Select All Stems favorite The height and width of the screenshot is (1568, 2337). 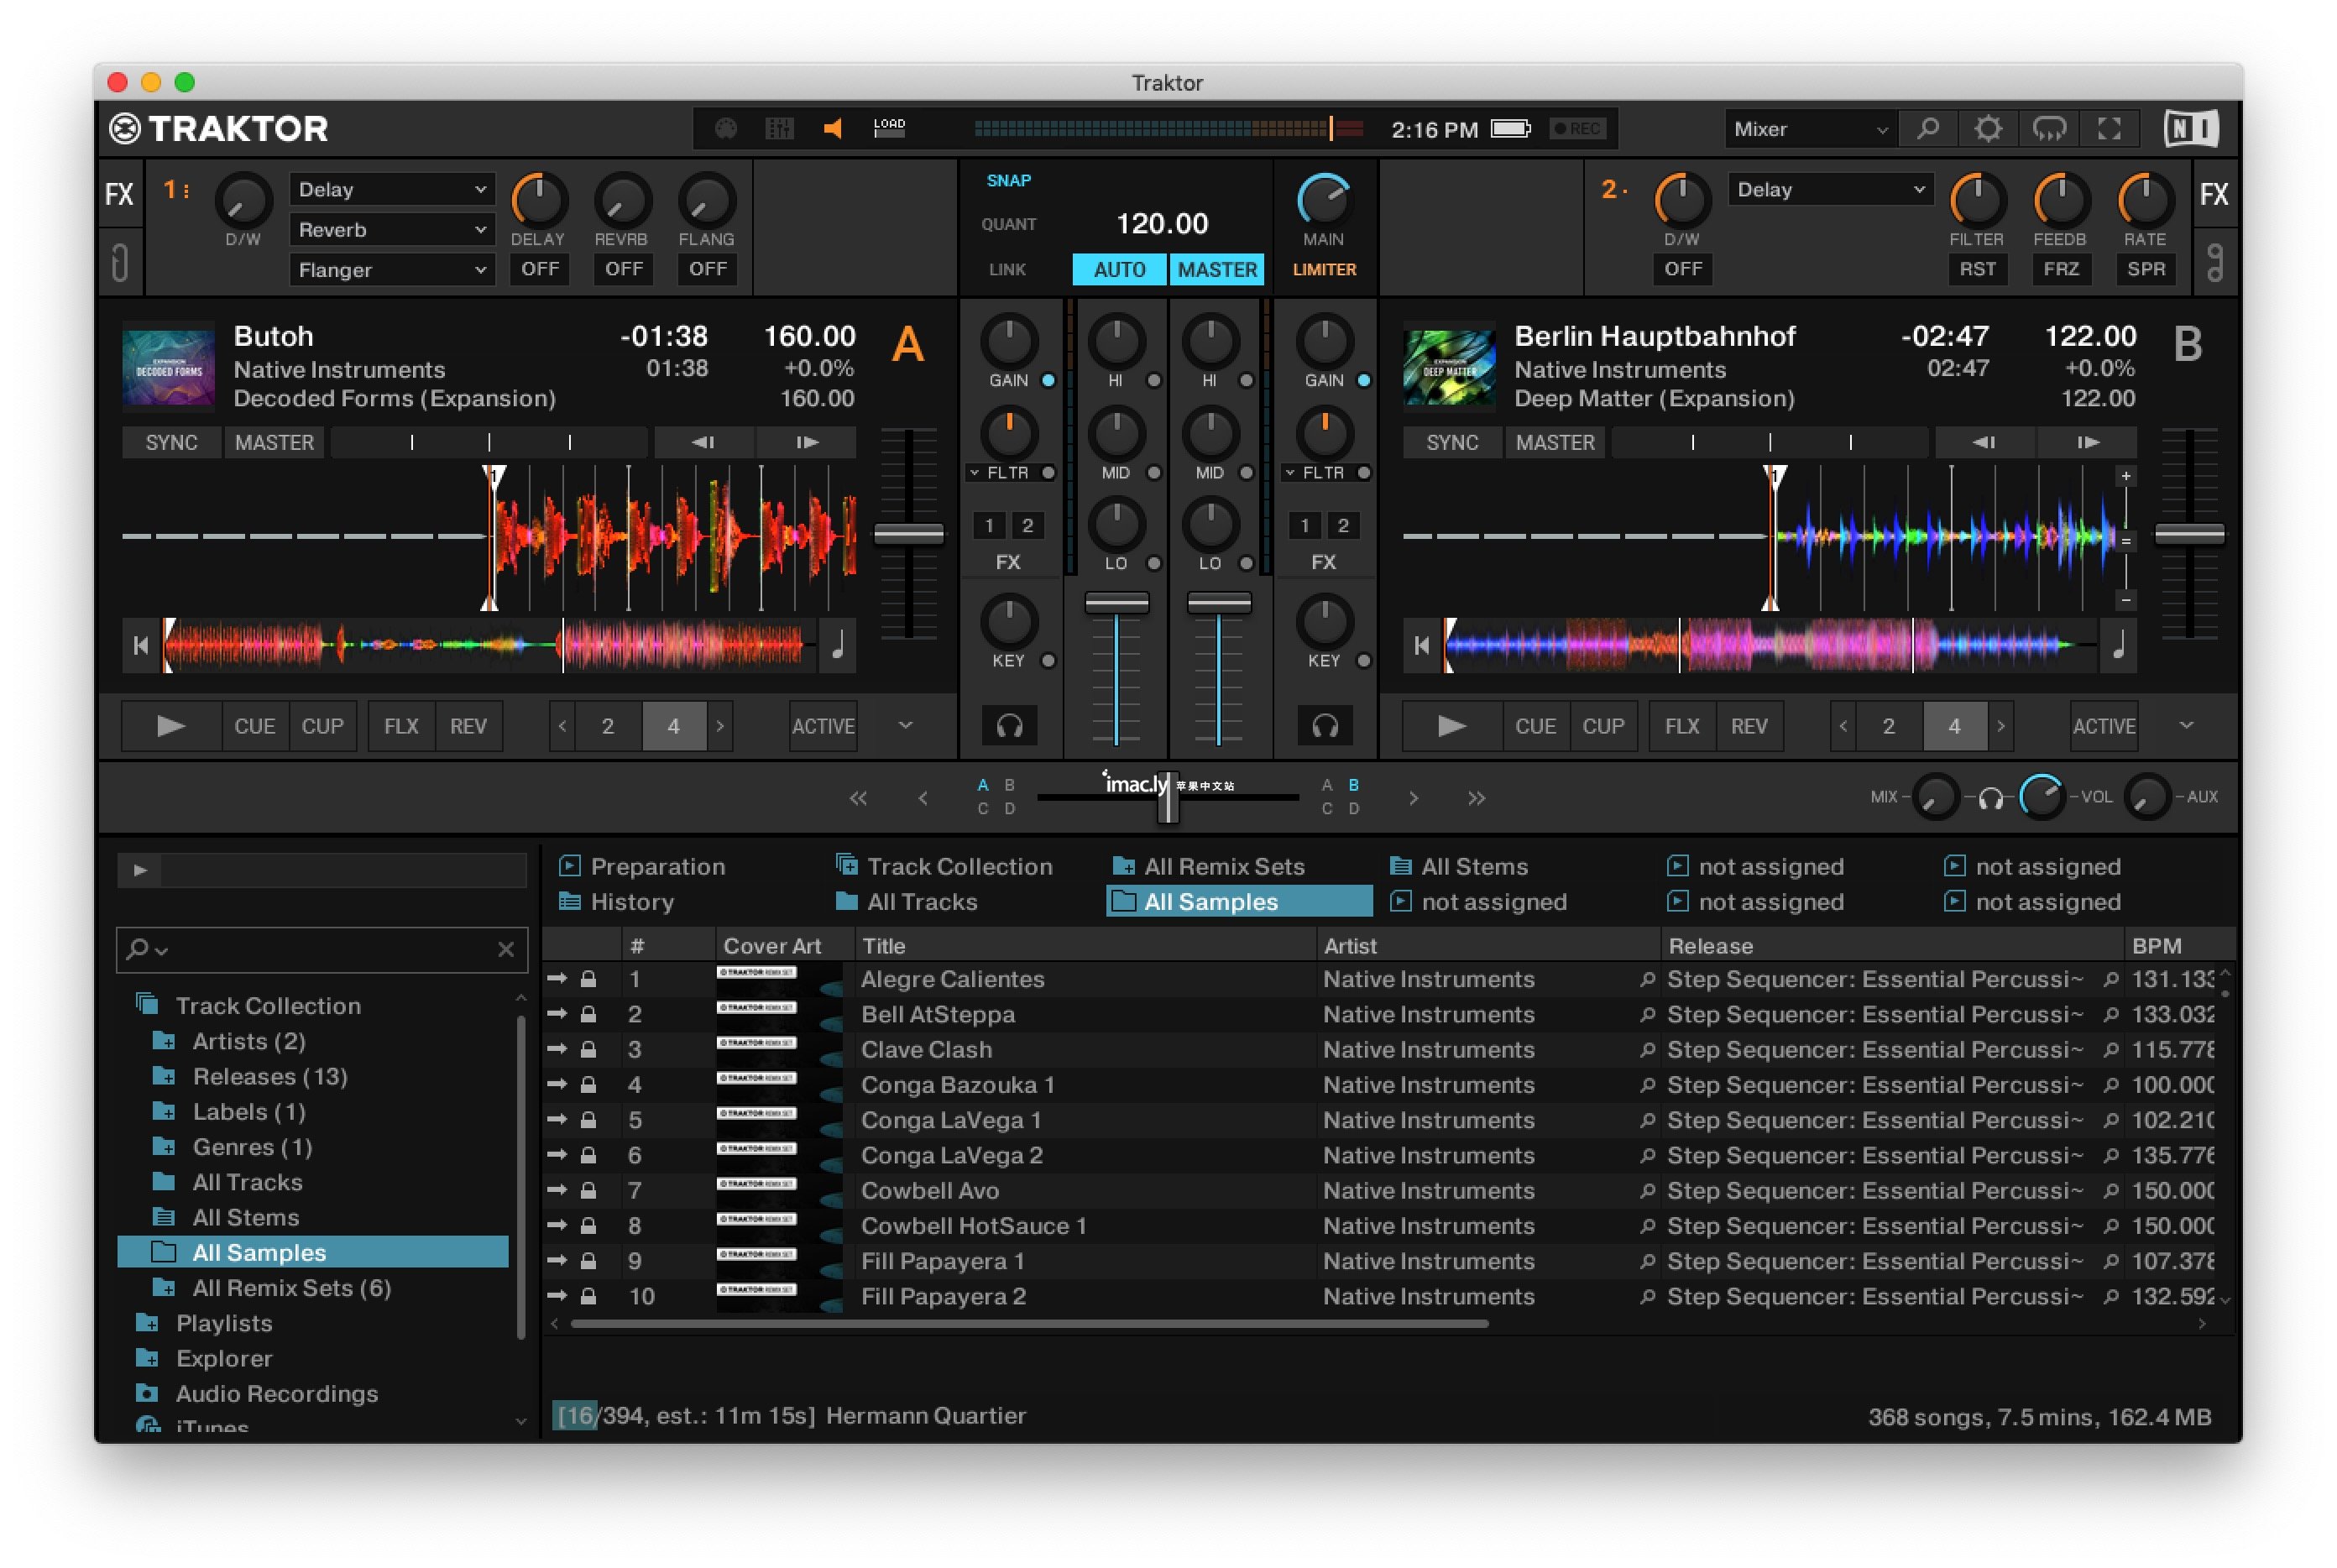tap(1459, 866)
